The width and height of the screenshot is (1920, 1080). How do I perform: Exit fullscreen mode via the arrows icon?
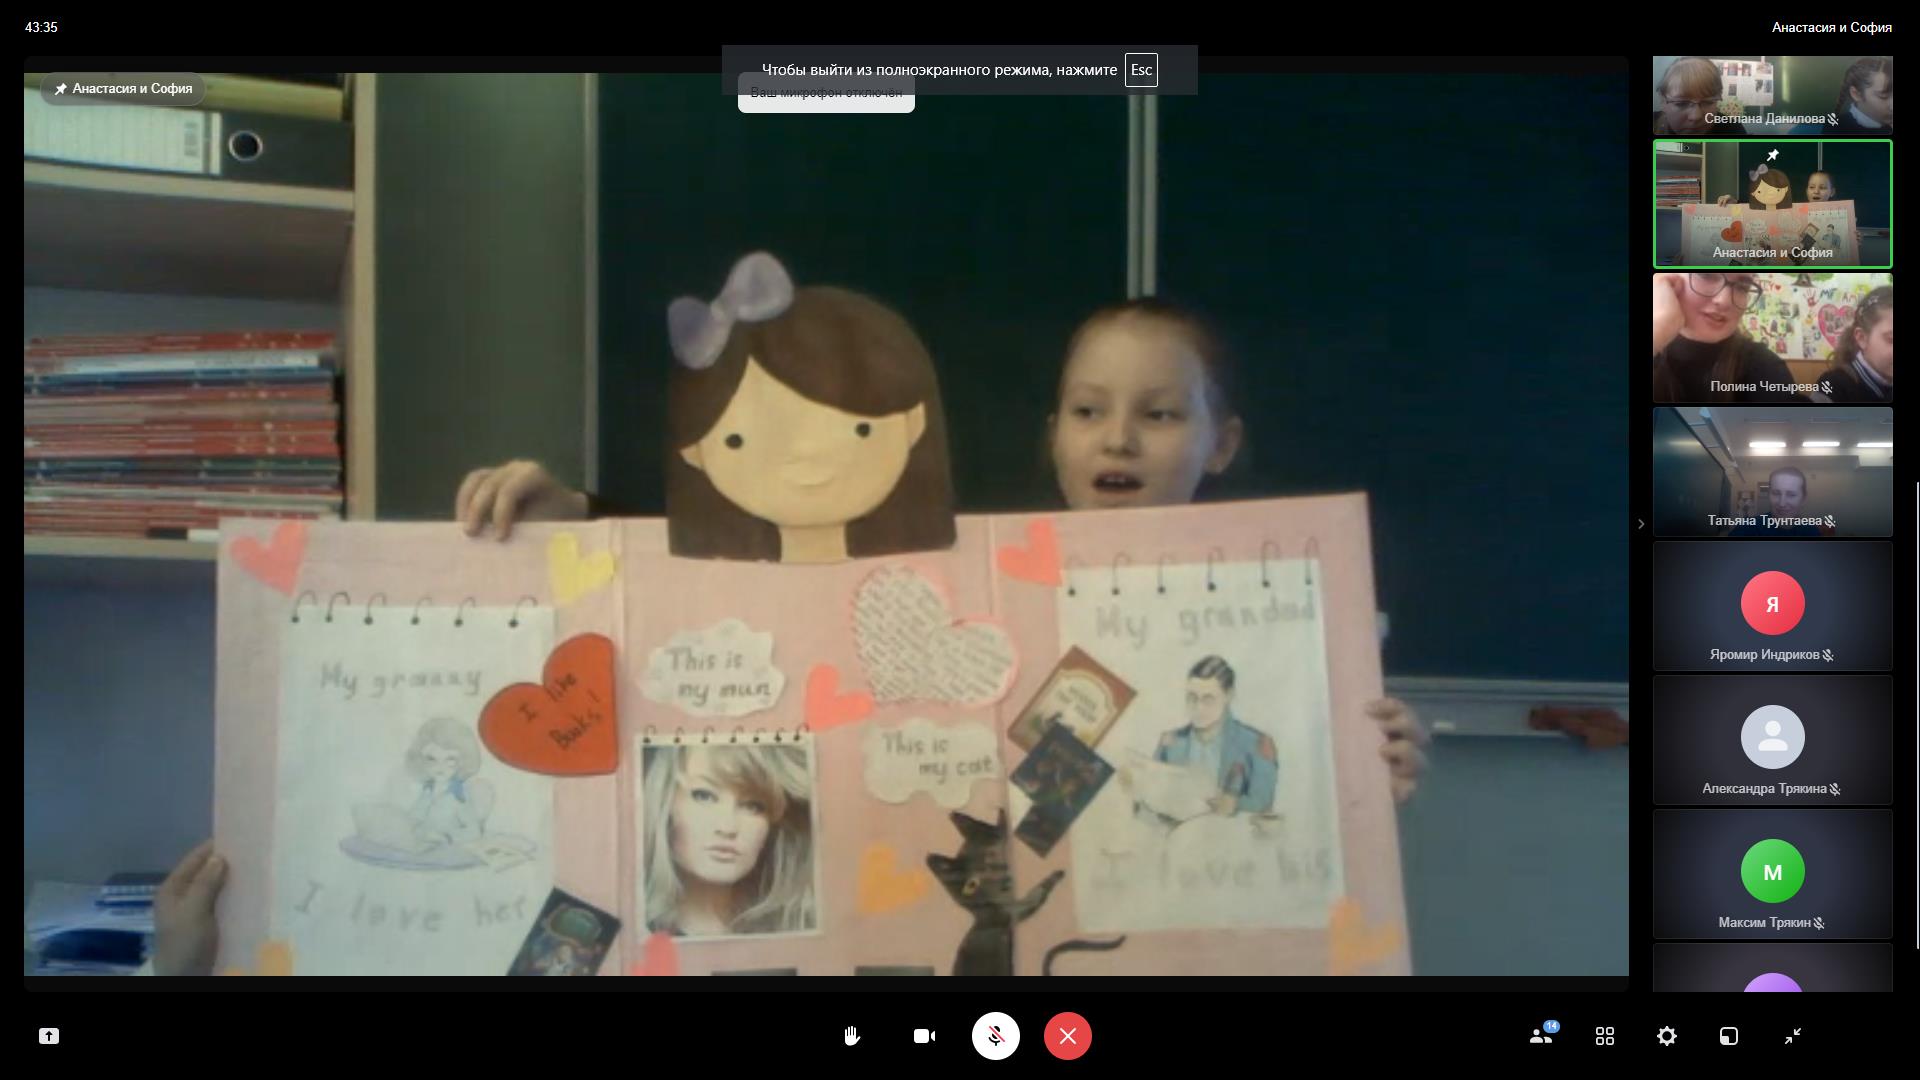[x=1792, y=1036]
